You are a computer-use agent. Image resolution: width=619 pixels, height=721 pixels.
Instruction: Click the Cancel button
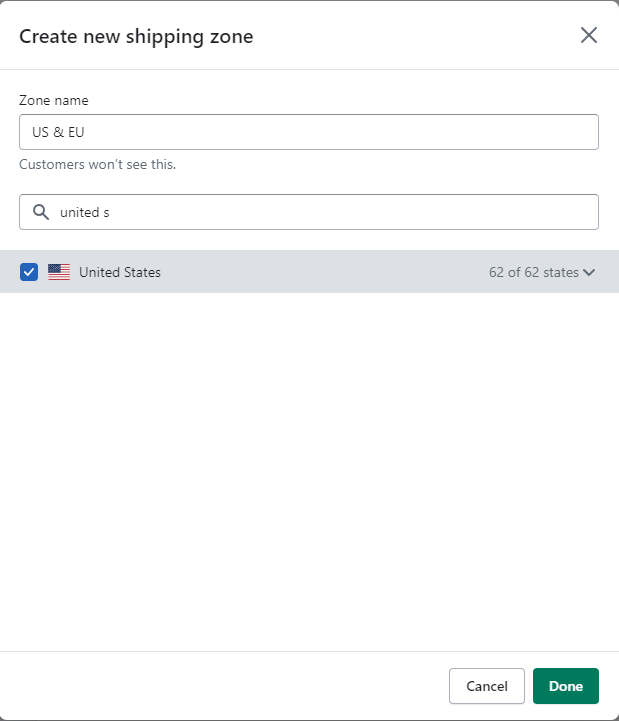click(487, 686)
